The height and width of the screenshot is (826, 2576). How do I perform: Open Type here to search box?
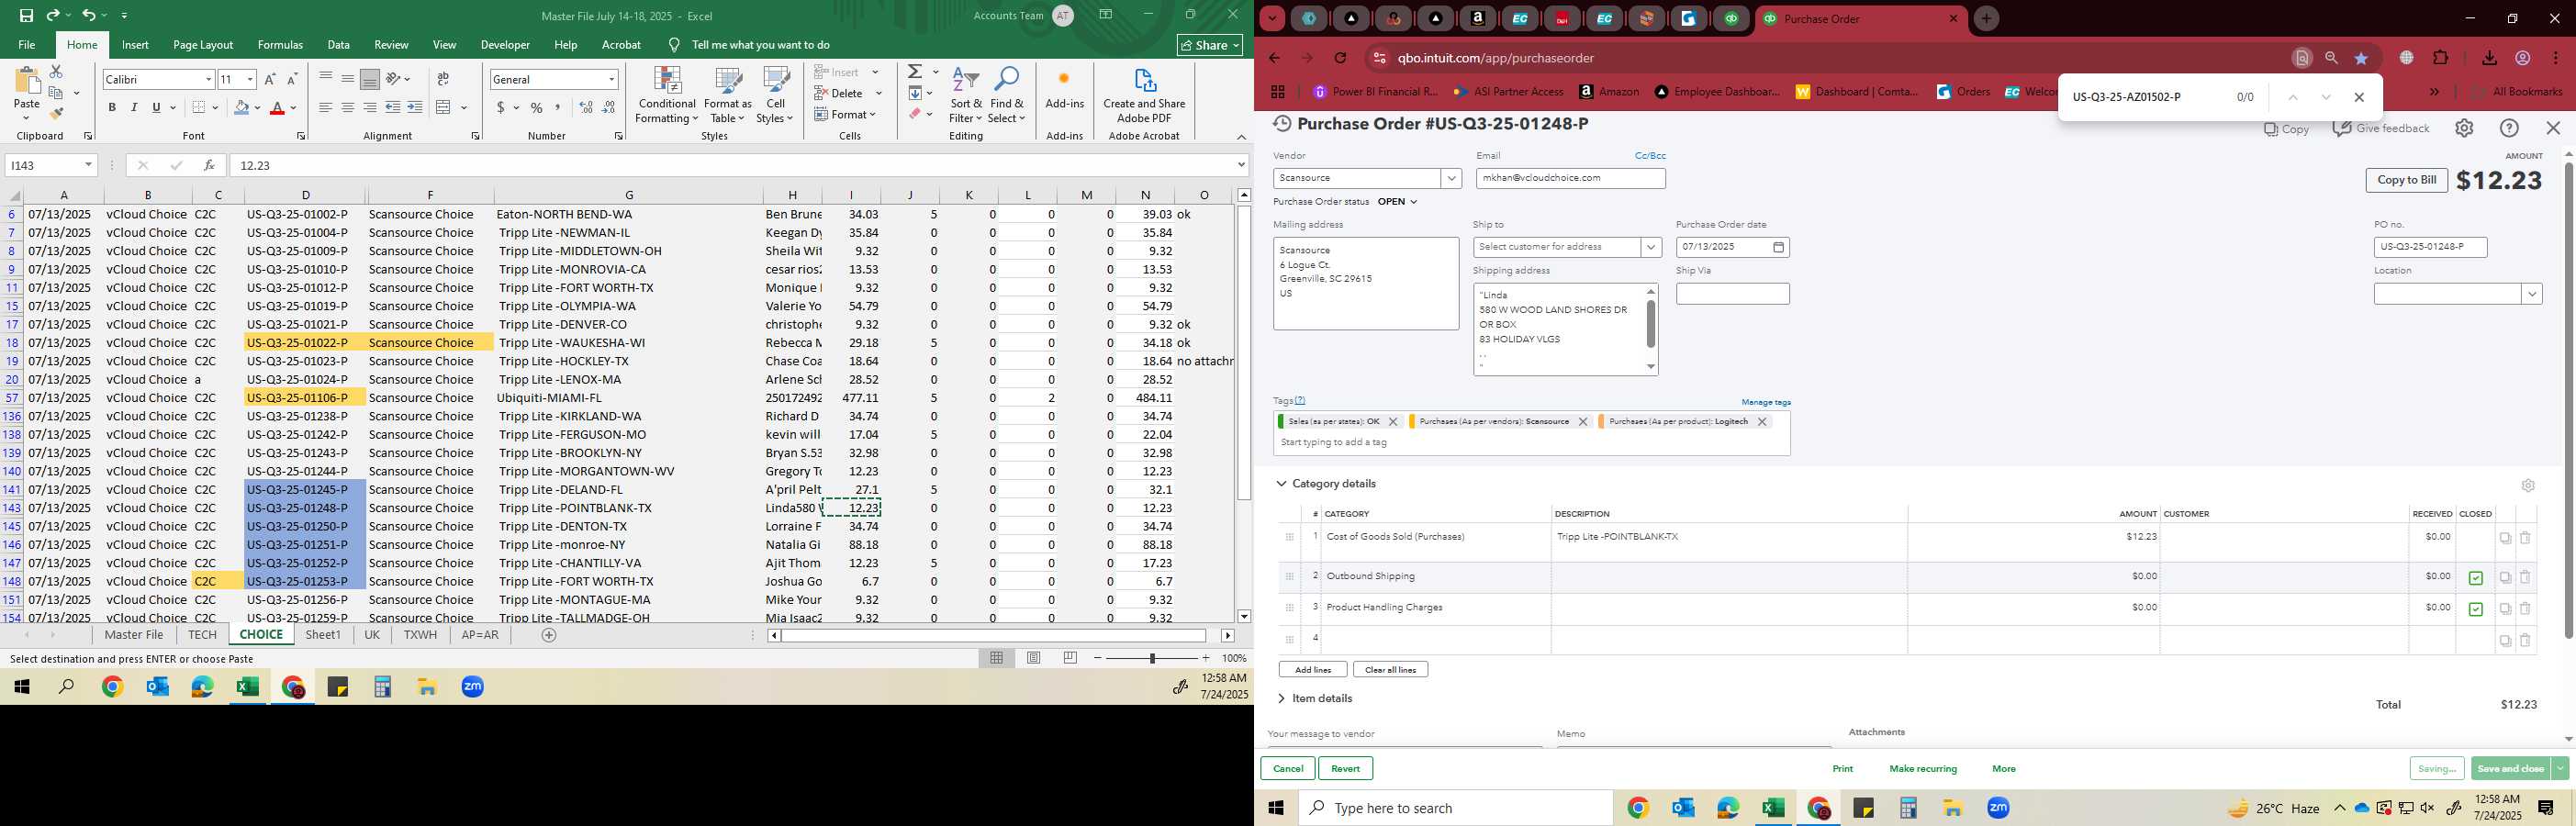[1455, 808]
